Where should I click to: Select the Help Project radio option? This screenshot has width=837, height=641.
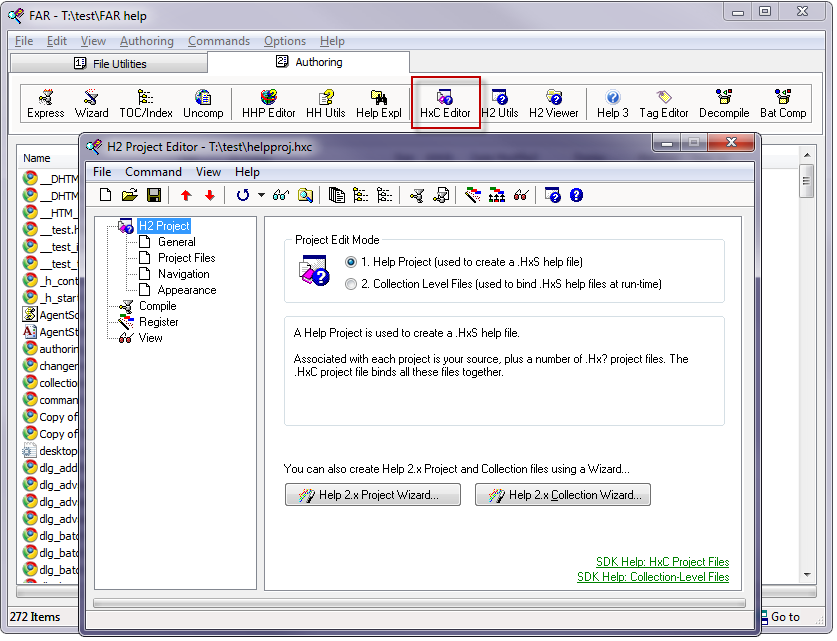point(350,262)
